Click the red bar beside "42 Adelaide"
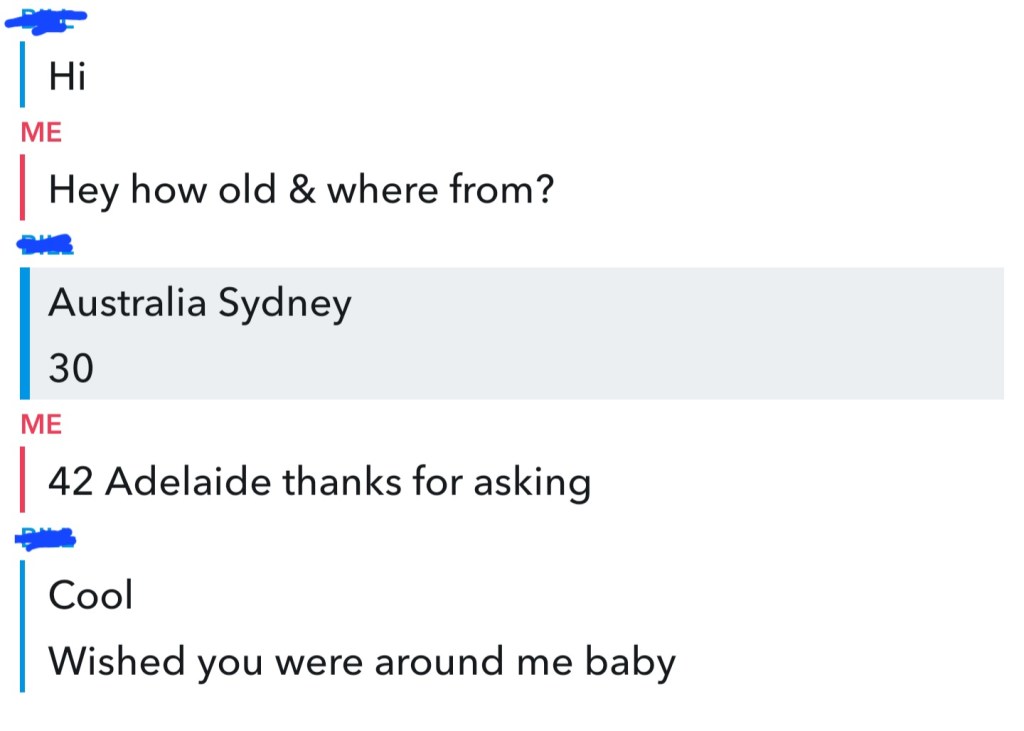 click(x=23, y=481)
